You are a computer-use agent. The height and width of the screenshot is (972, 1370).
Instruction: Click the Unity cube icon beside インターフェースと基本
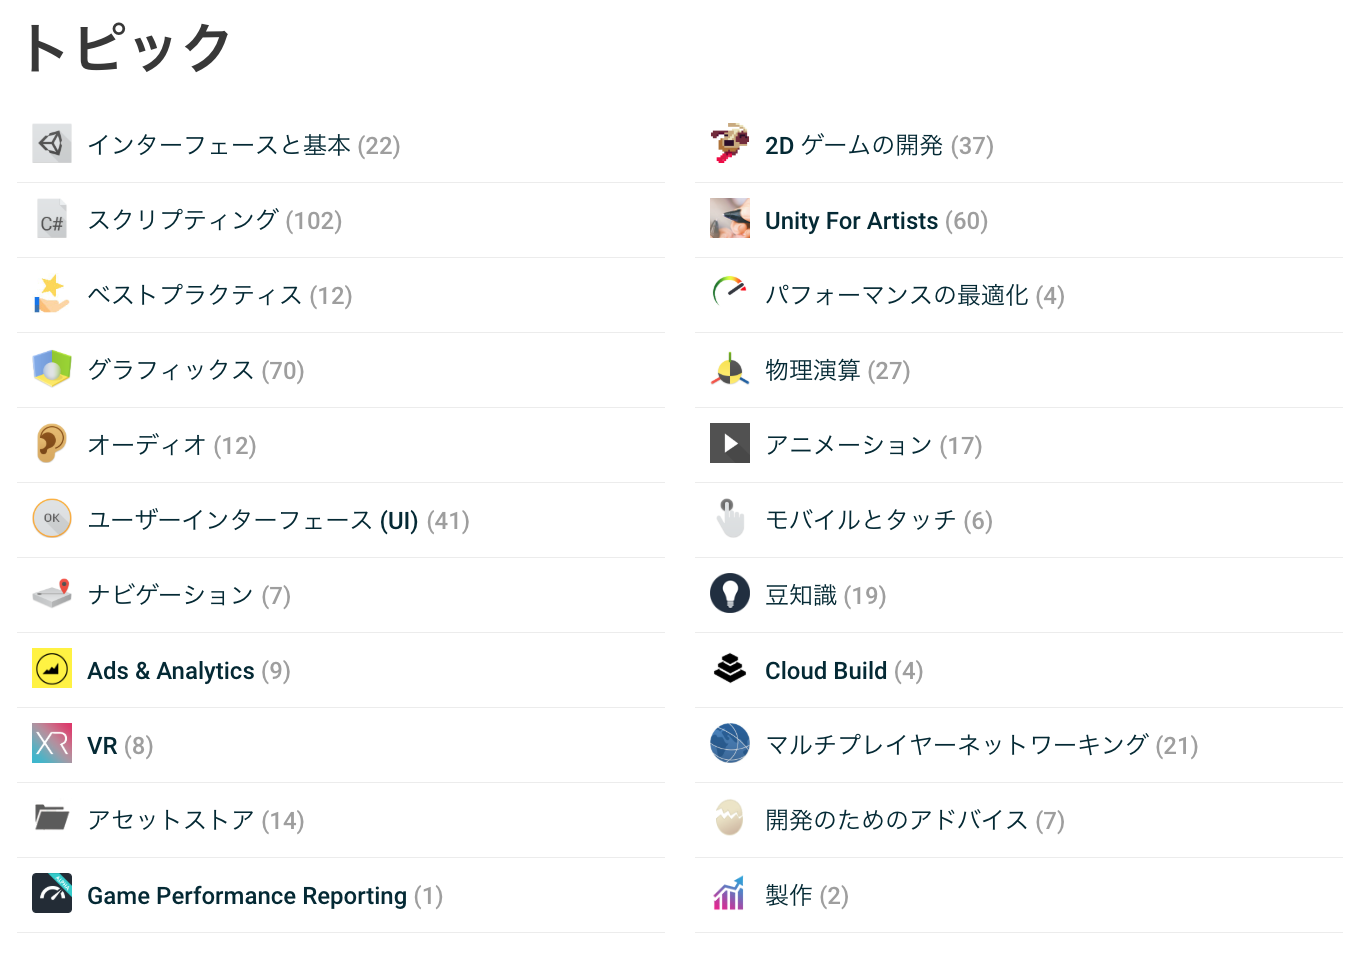pos(52,144)
